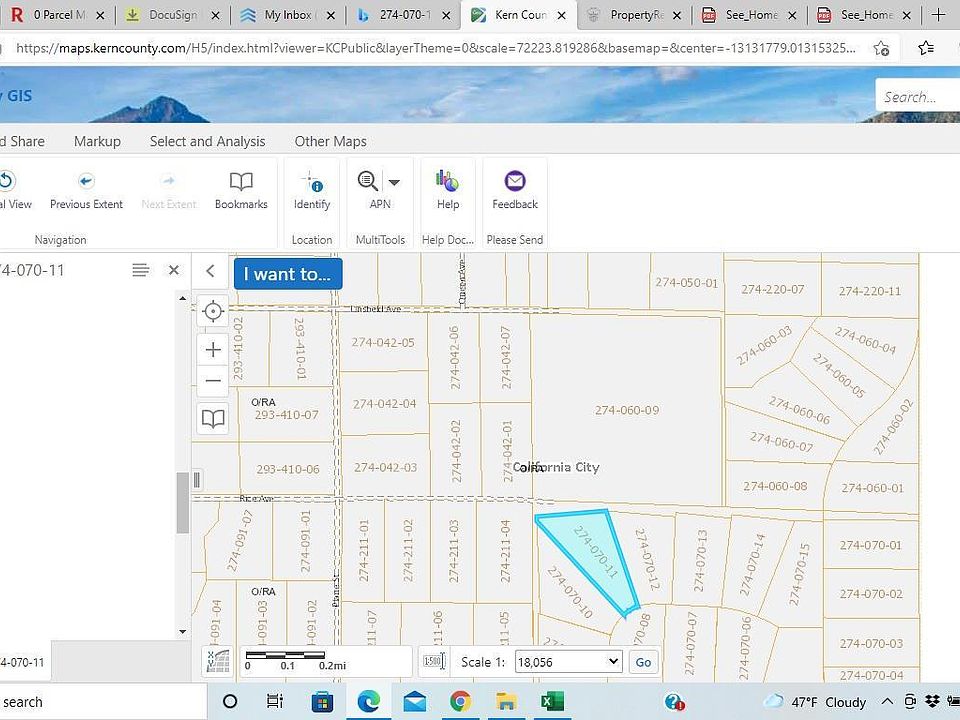This screenshot has width=960, height=720.
Task: Open Excel from the taskbar
Action: click(x=552, y=701)
